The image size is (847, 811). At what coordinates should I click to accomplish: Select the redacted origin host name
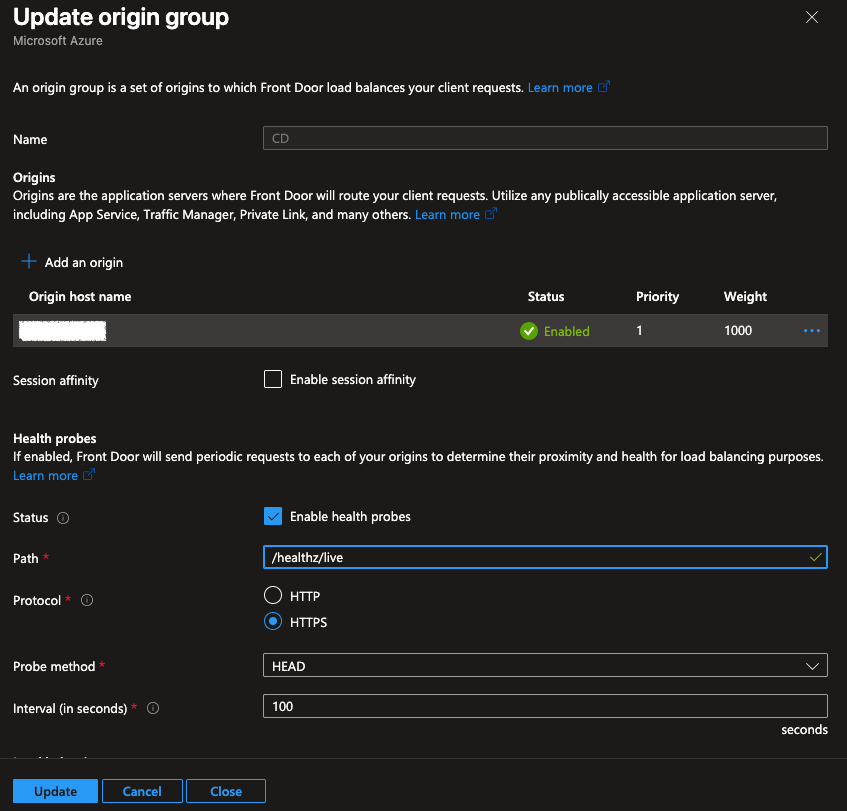pos(63,331)
